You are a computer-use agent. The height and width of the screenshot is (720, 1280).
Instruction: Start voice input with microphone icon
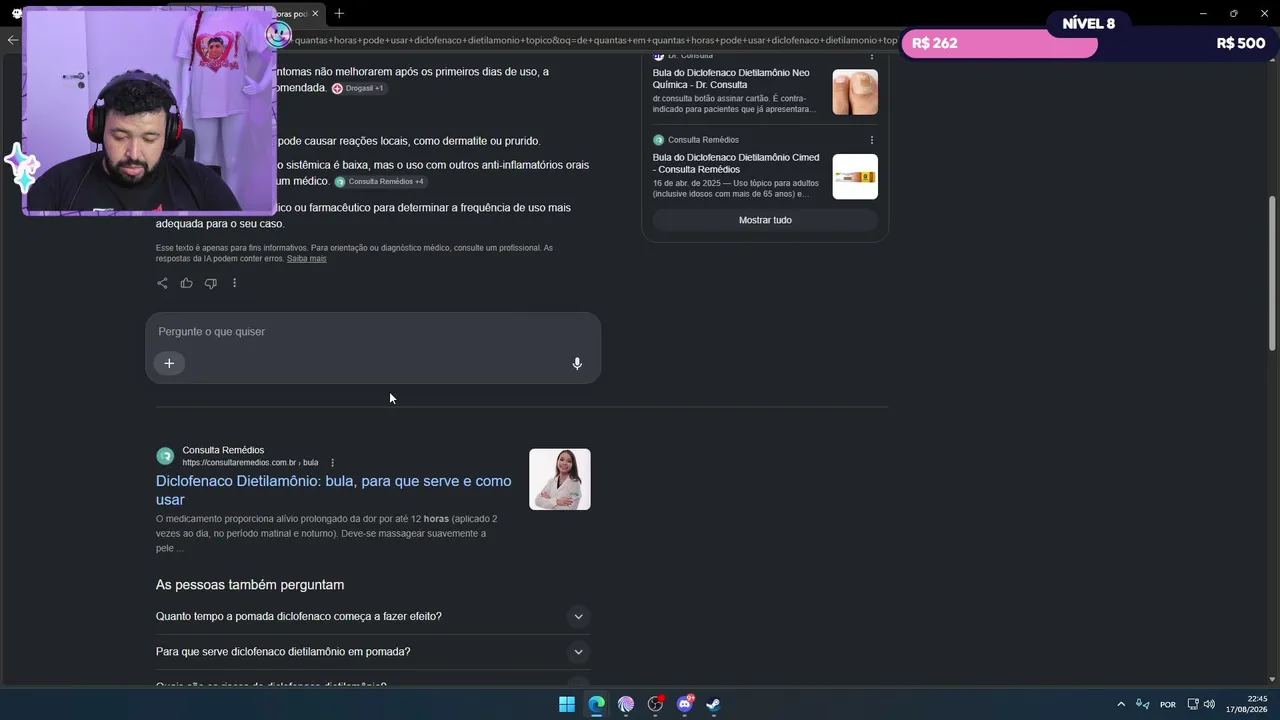tap(577, 364)
